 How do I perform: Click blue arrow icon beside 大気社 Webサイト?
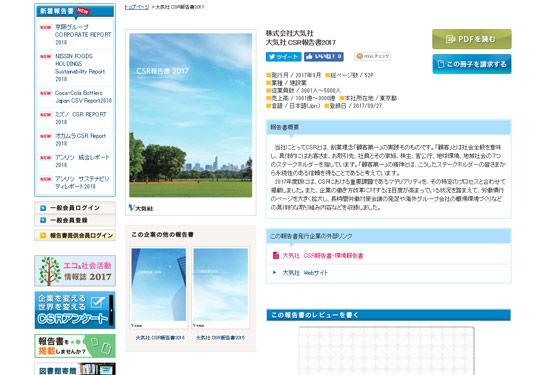coord(275,272)
